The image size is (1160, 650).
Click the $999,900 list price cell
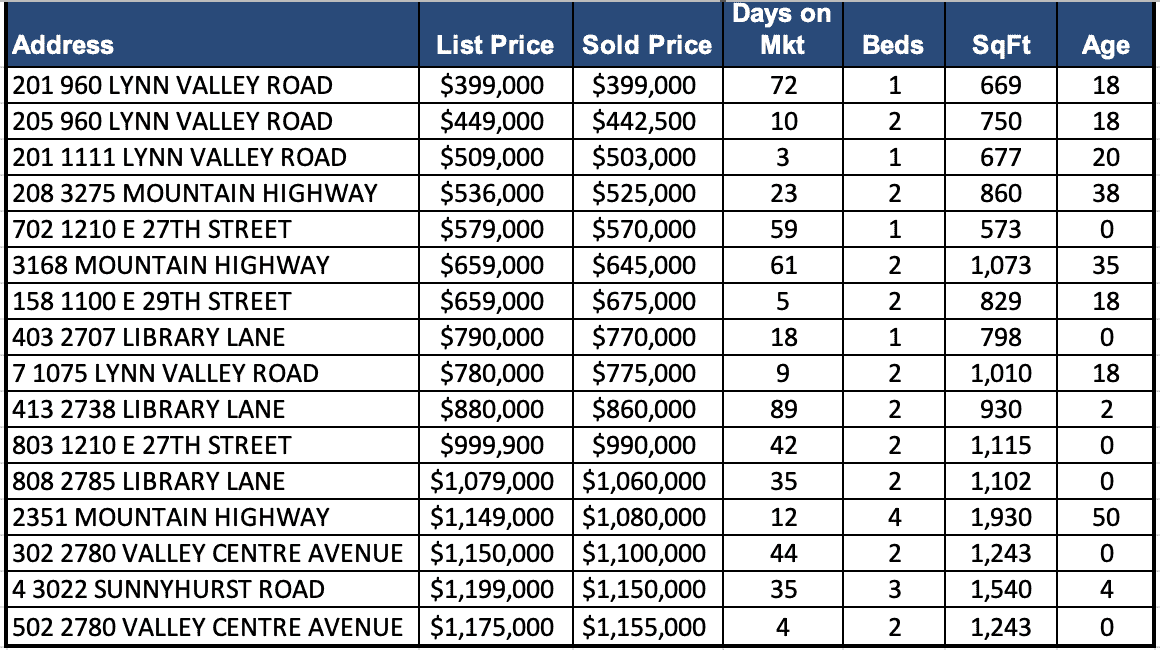(x=493, y=445)
